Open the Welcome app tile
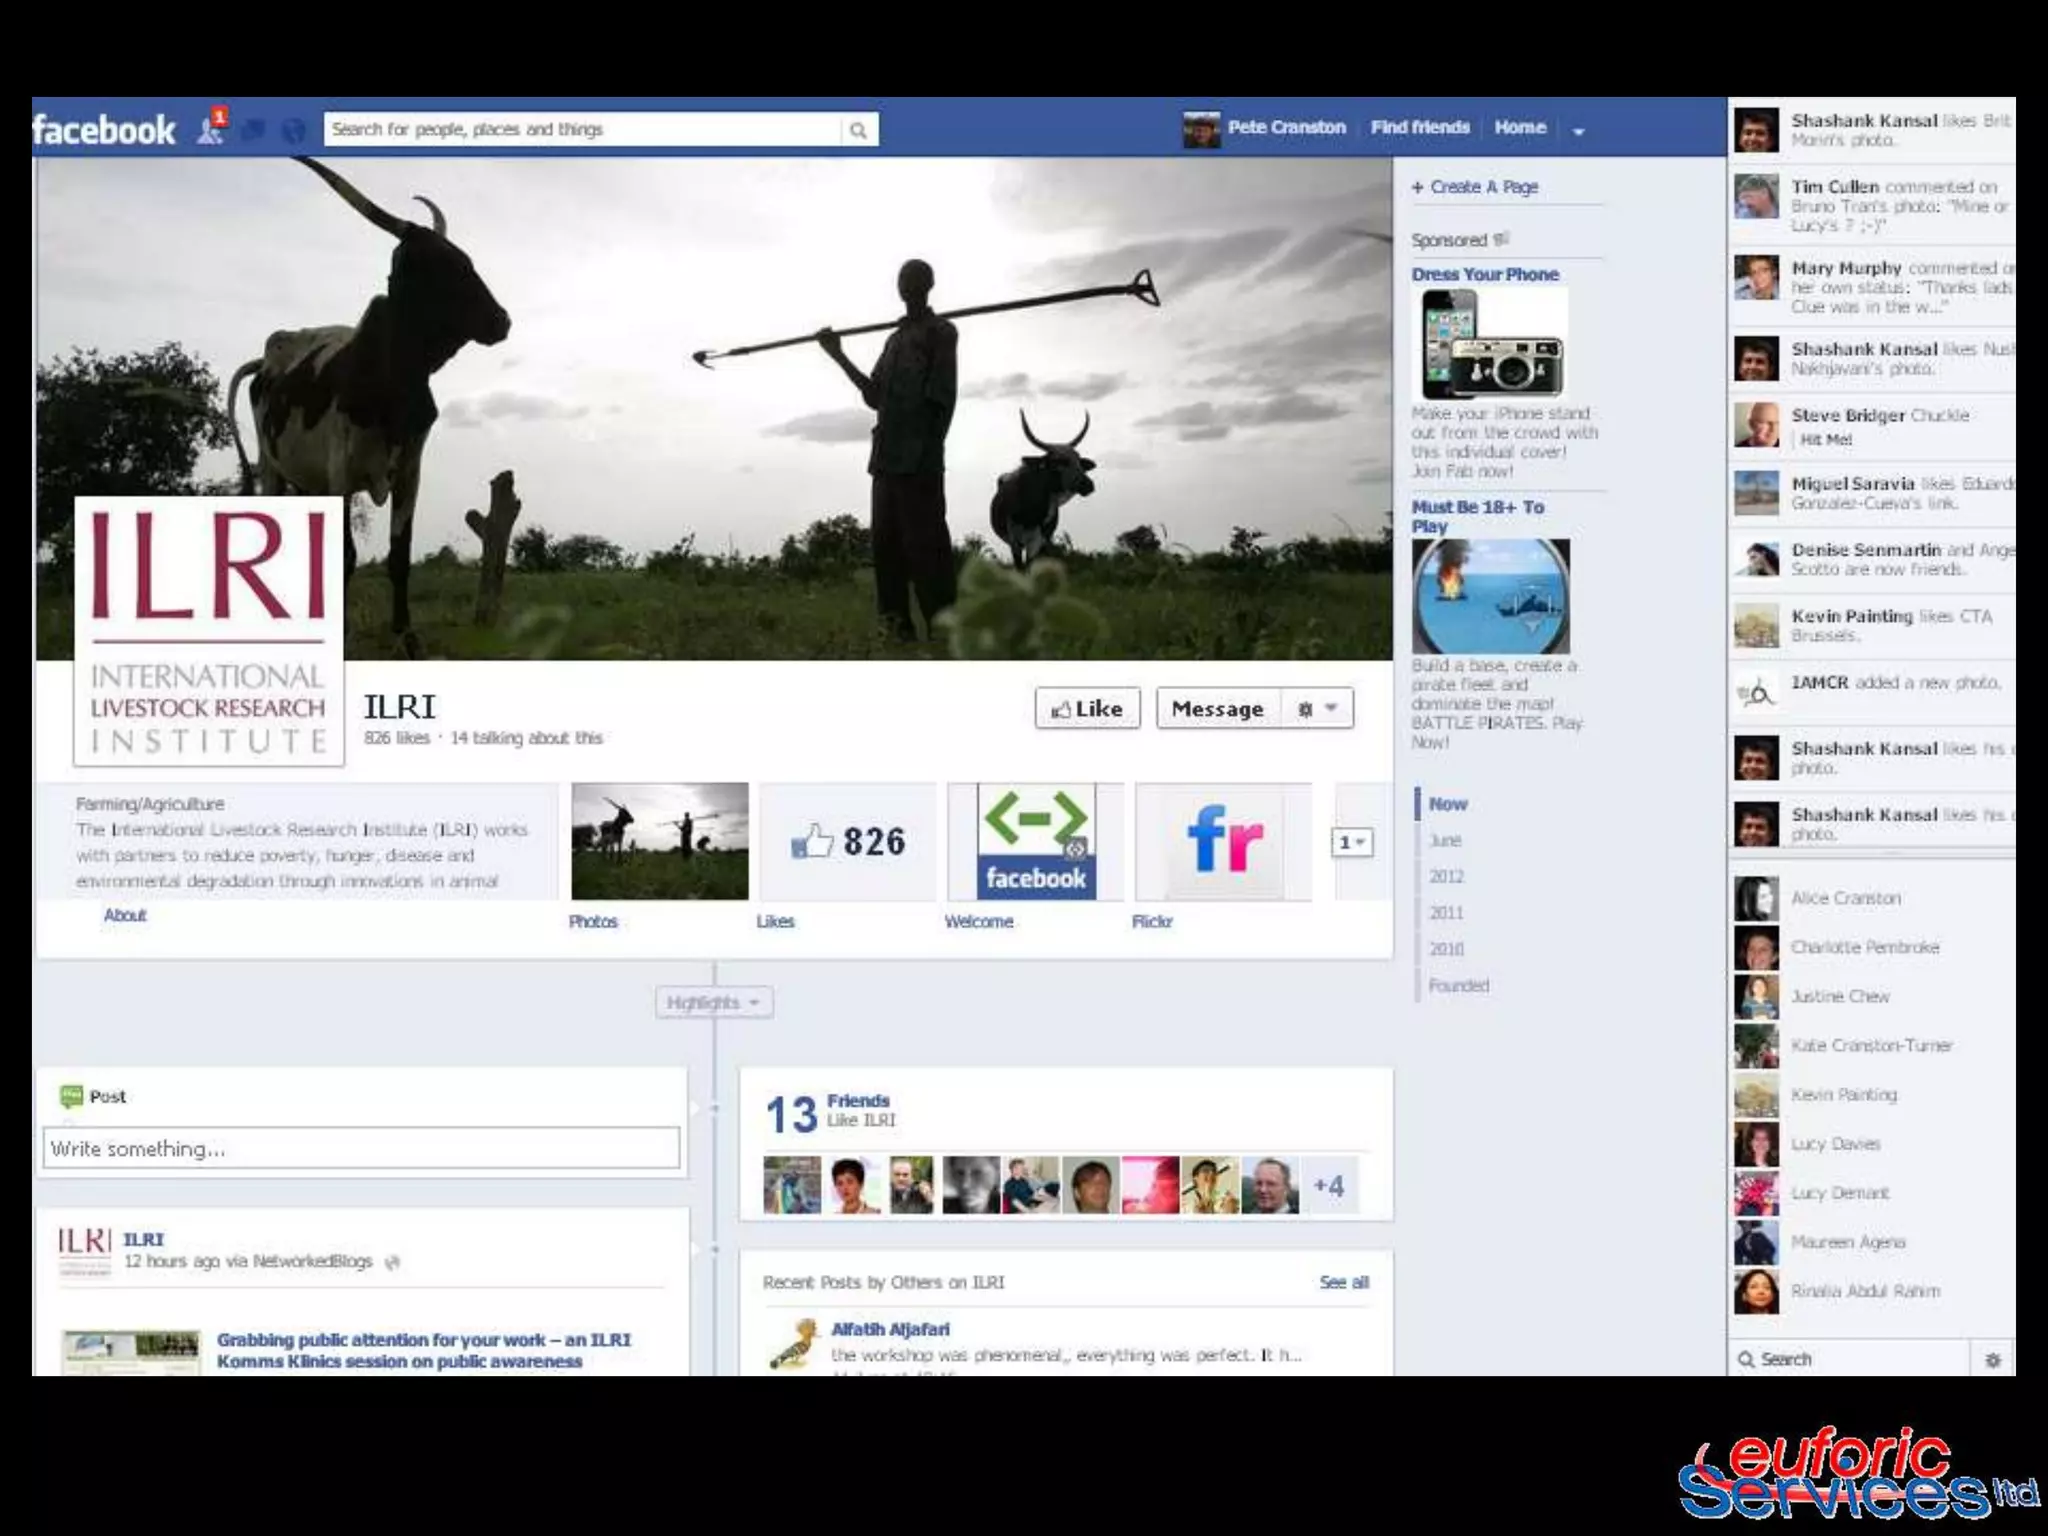 (x=1035, y=842)
